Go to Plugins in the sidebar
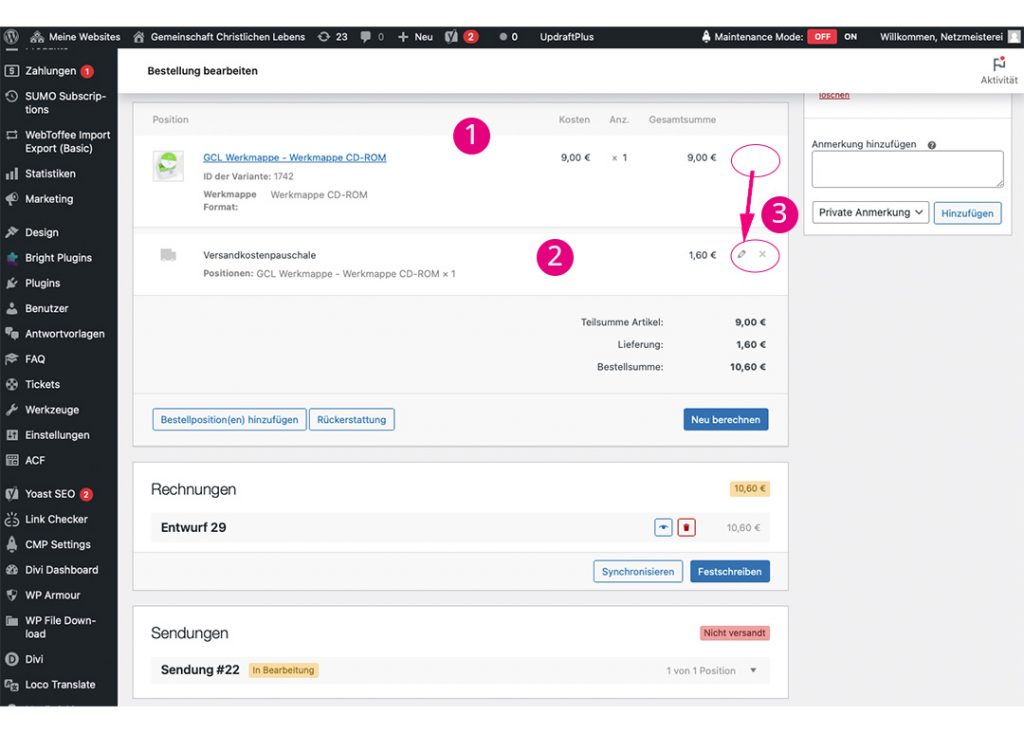This screenshot has height=733, width=1024. tap(43, 283)
